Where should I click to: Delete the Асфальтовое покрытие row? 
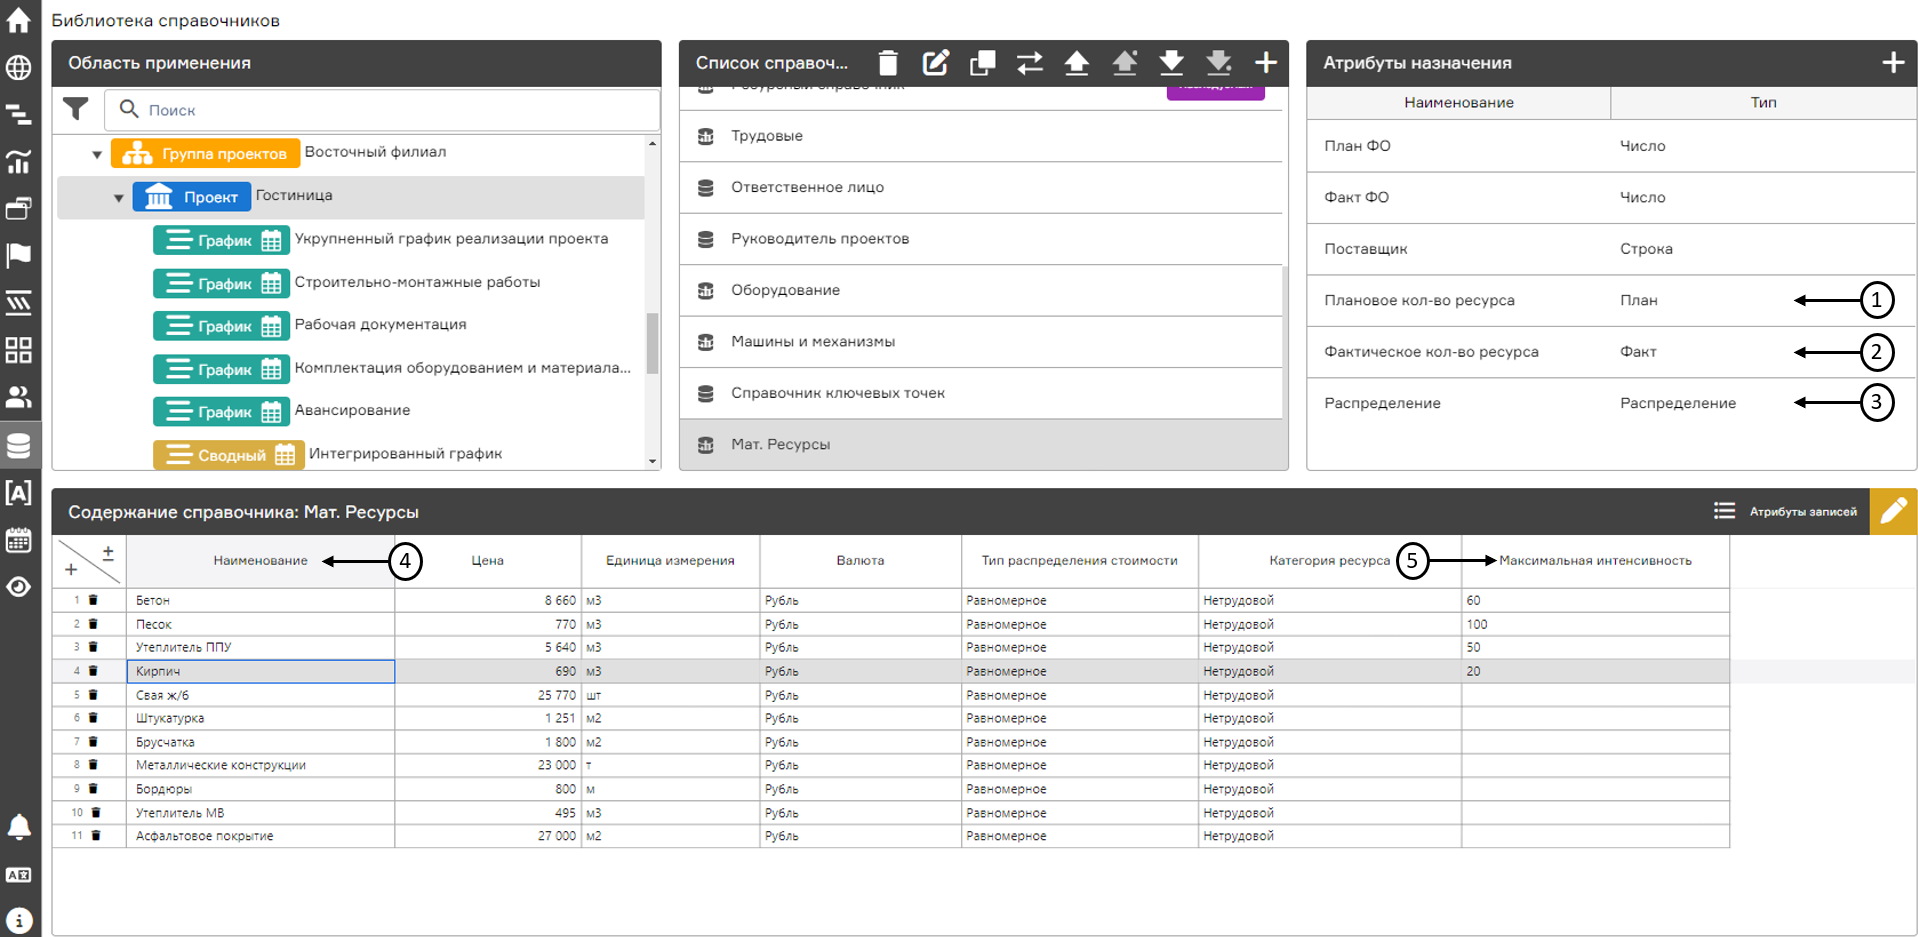coord(96,836)
